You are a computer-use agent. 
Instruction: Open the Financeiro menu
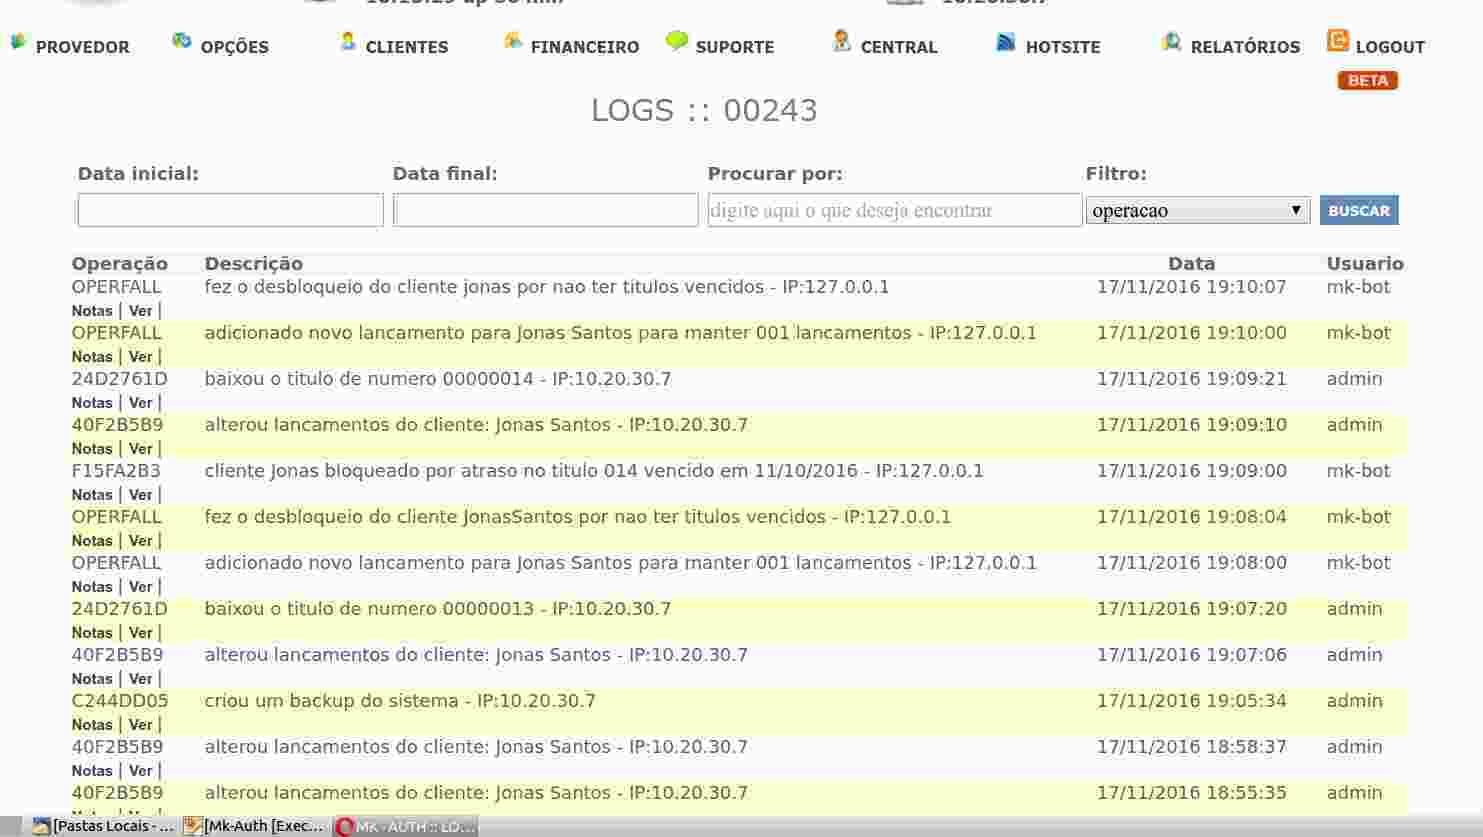click(x=584, y=47)
